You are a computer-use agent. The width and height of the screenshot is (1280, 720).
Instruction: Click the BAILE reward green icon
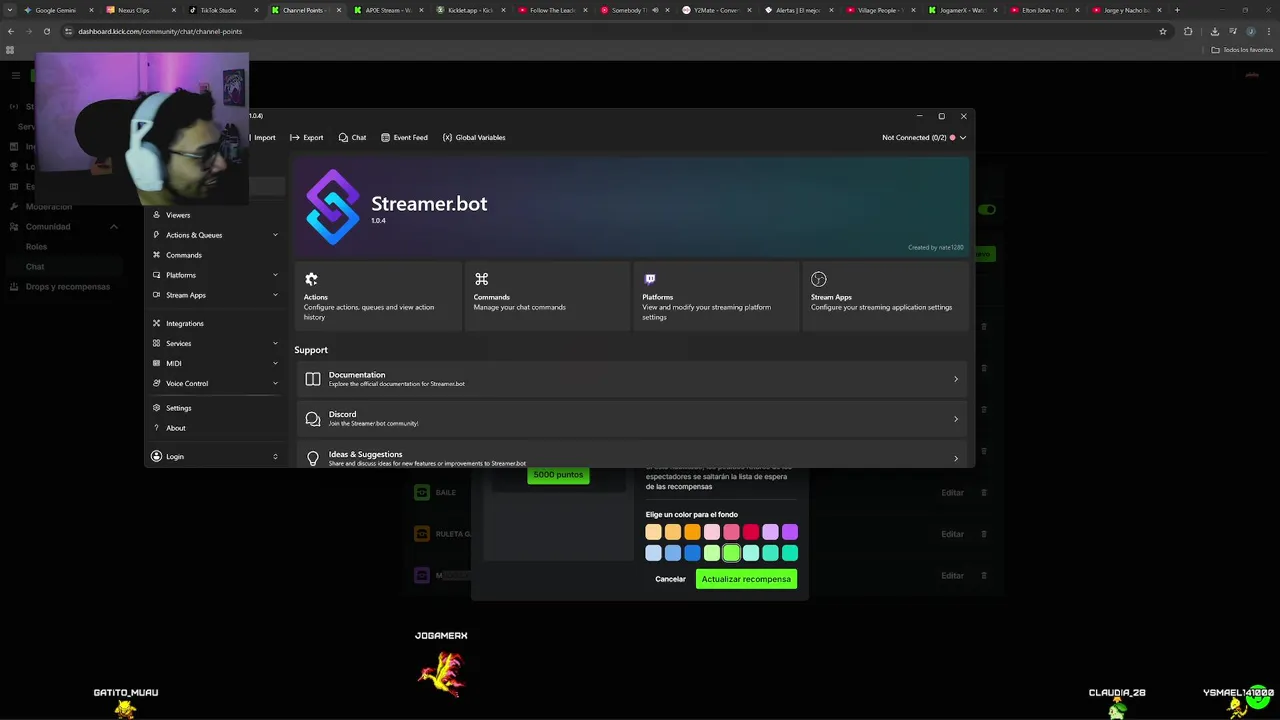pos(422,492)
